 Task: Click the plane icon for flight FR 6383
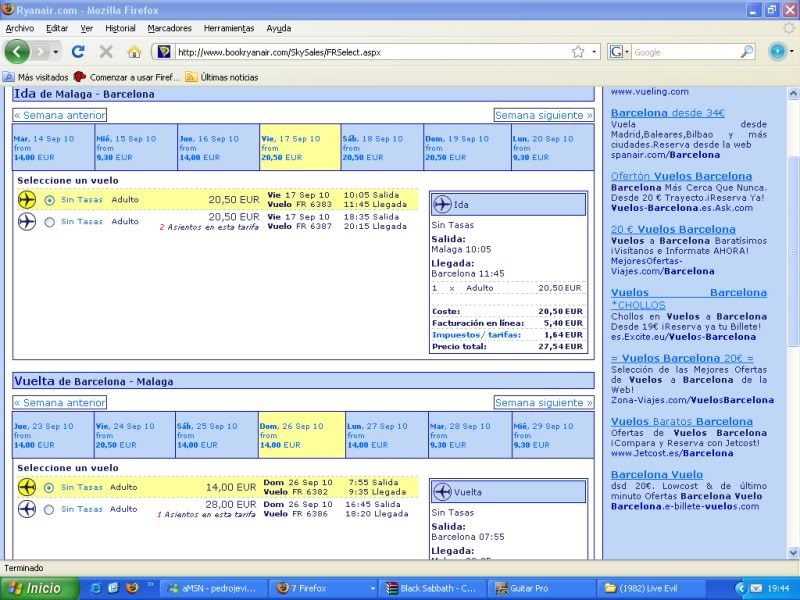coord(27,199)
